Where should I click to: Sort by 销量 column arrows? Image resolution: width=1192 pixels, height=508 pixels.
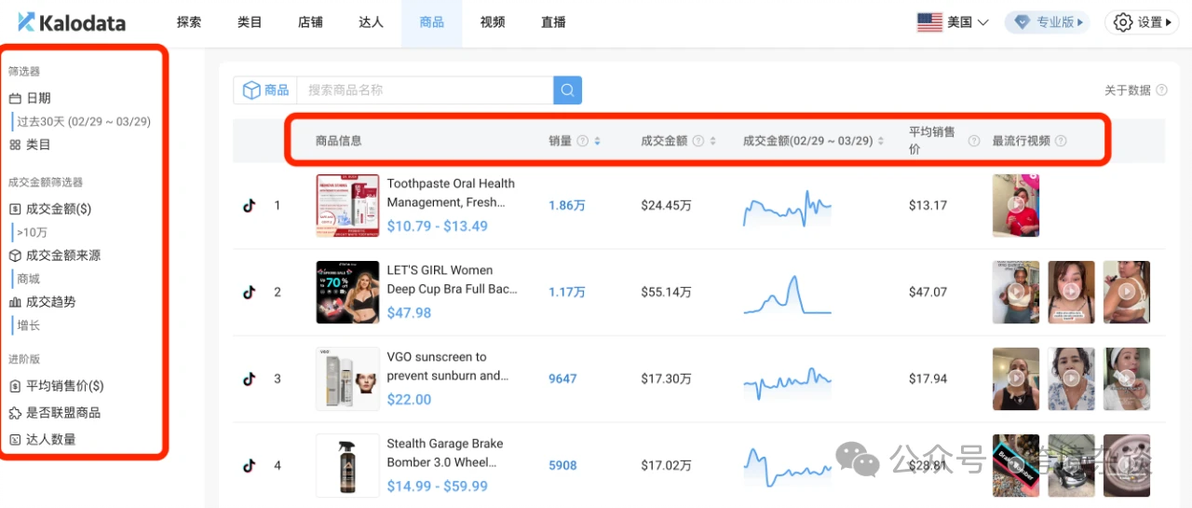click(597, 141)
